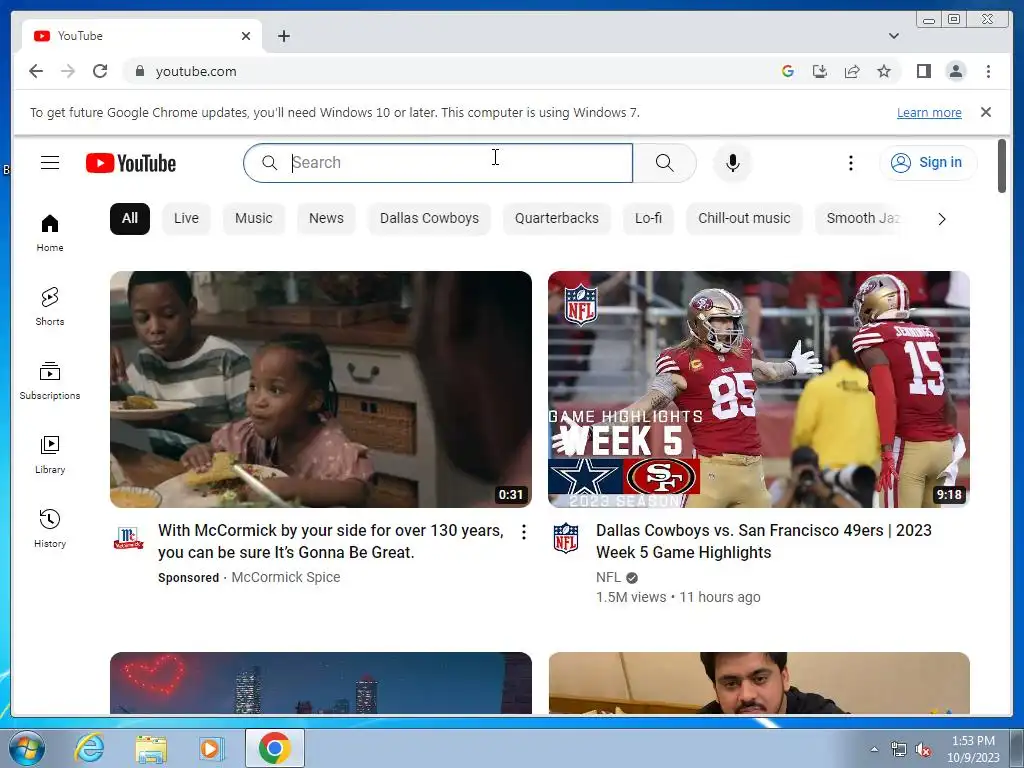View site information via the lock icon
This screenshot has width=1024, height=768.
pyautogui.click(x=139, y=71)
